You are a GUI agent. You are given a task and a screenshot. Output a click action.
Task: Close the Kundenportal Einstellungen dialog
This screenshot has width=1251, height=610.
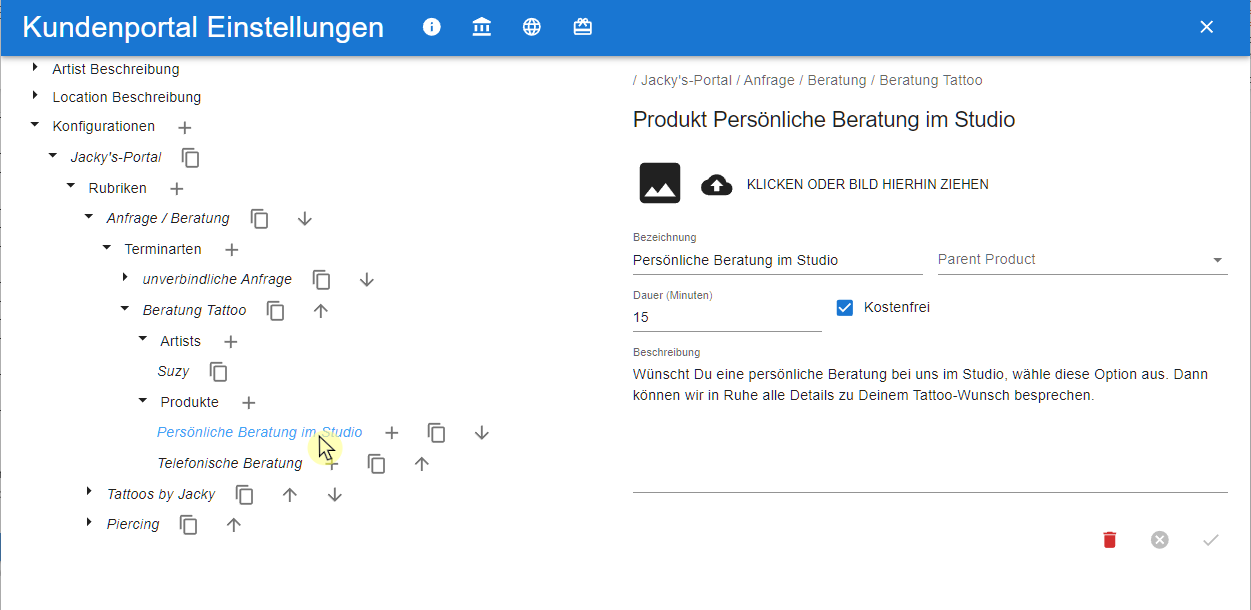click(1207, 27)
